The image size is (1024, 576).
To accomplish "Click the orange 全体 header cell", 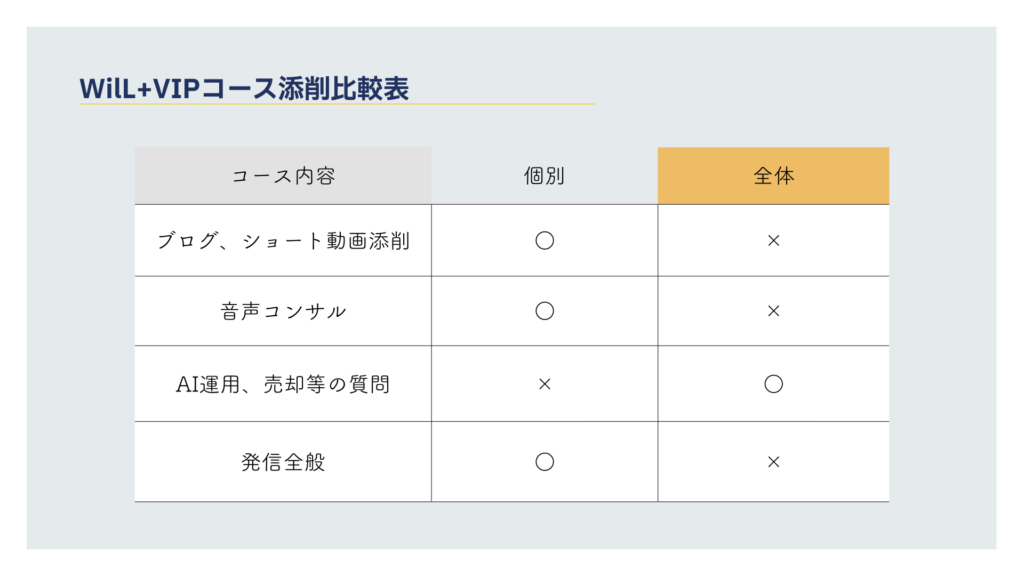I will click(773, 176).
